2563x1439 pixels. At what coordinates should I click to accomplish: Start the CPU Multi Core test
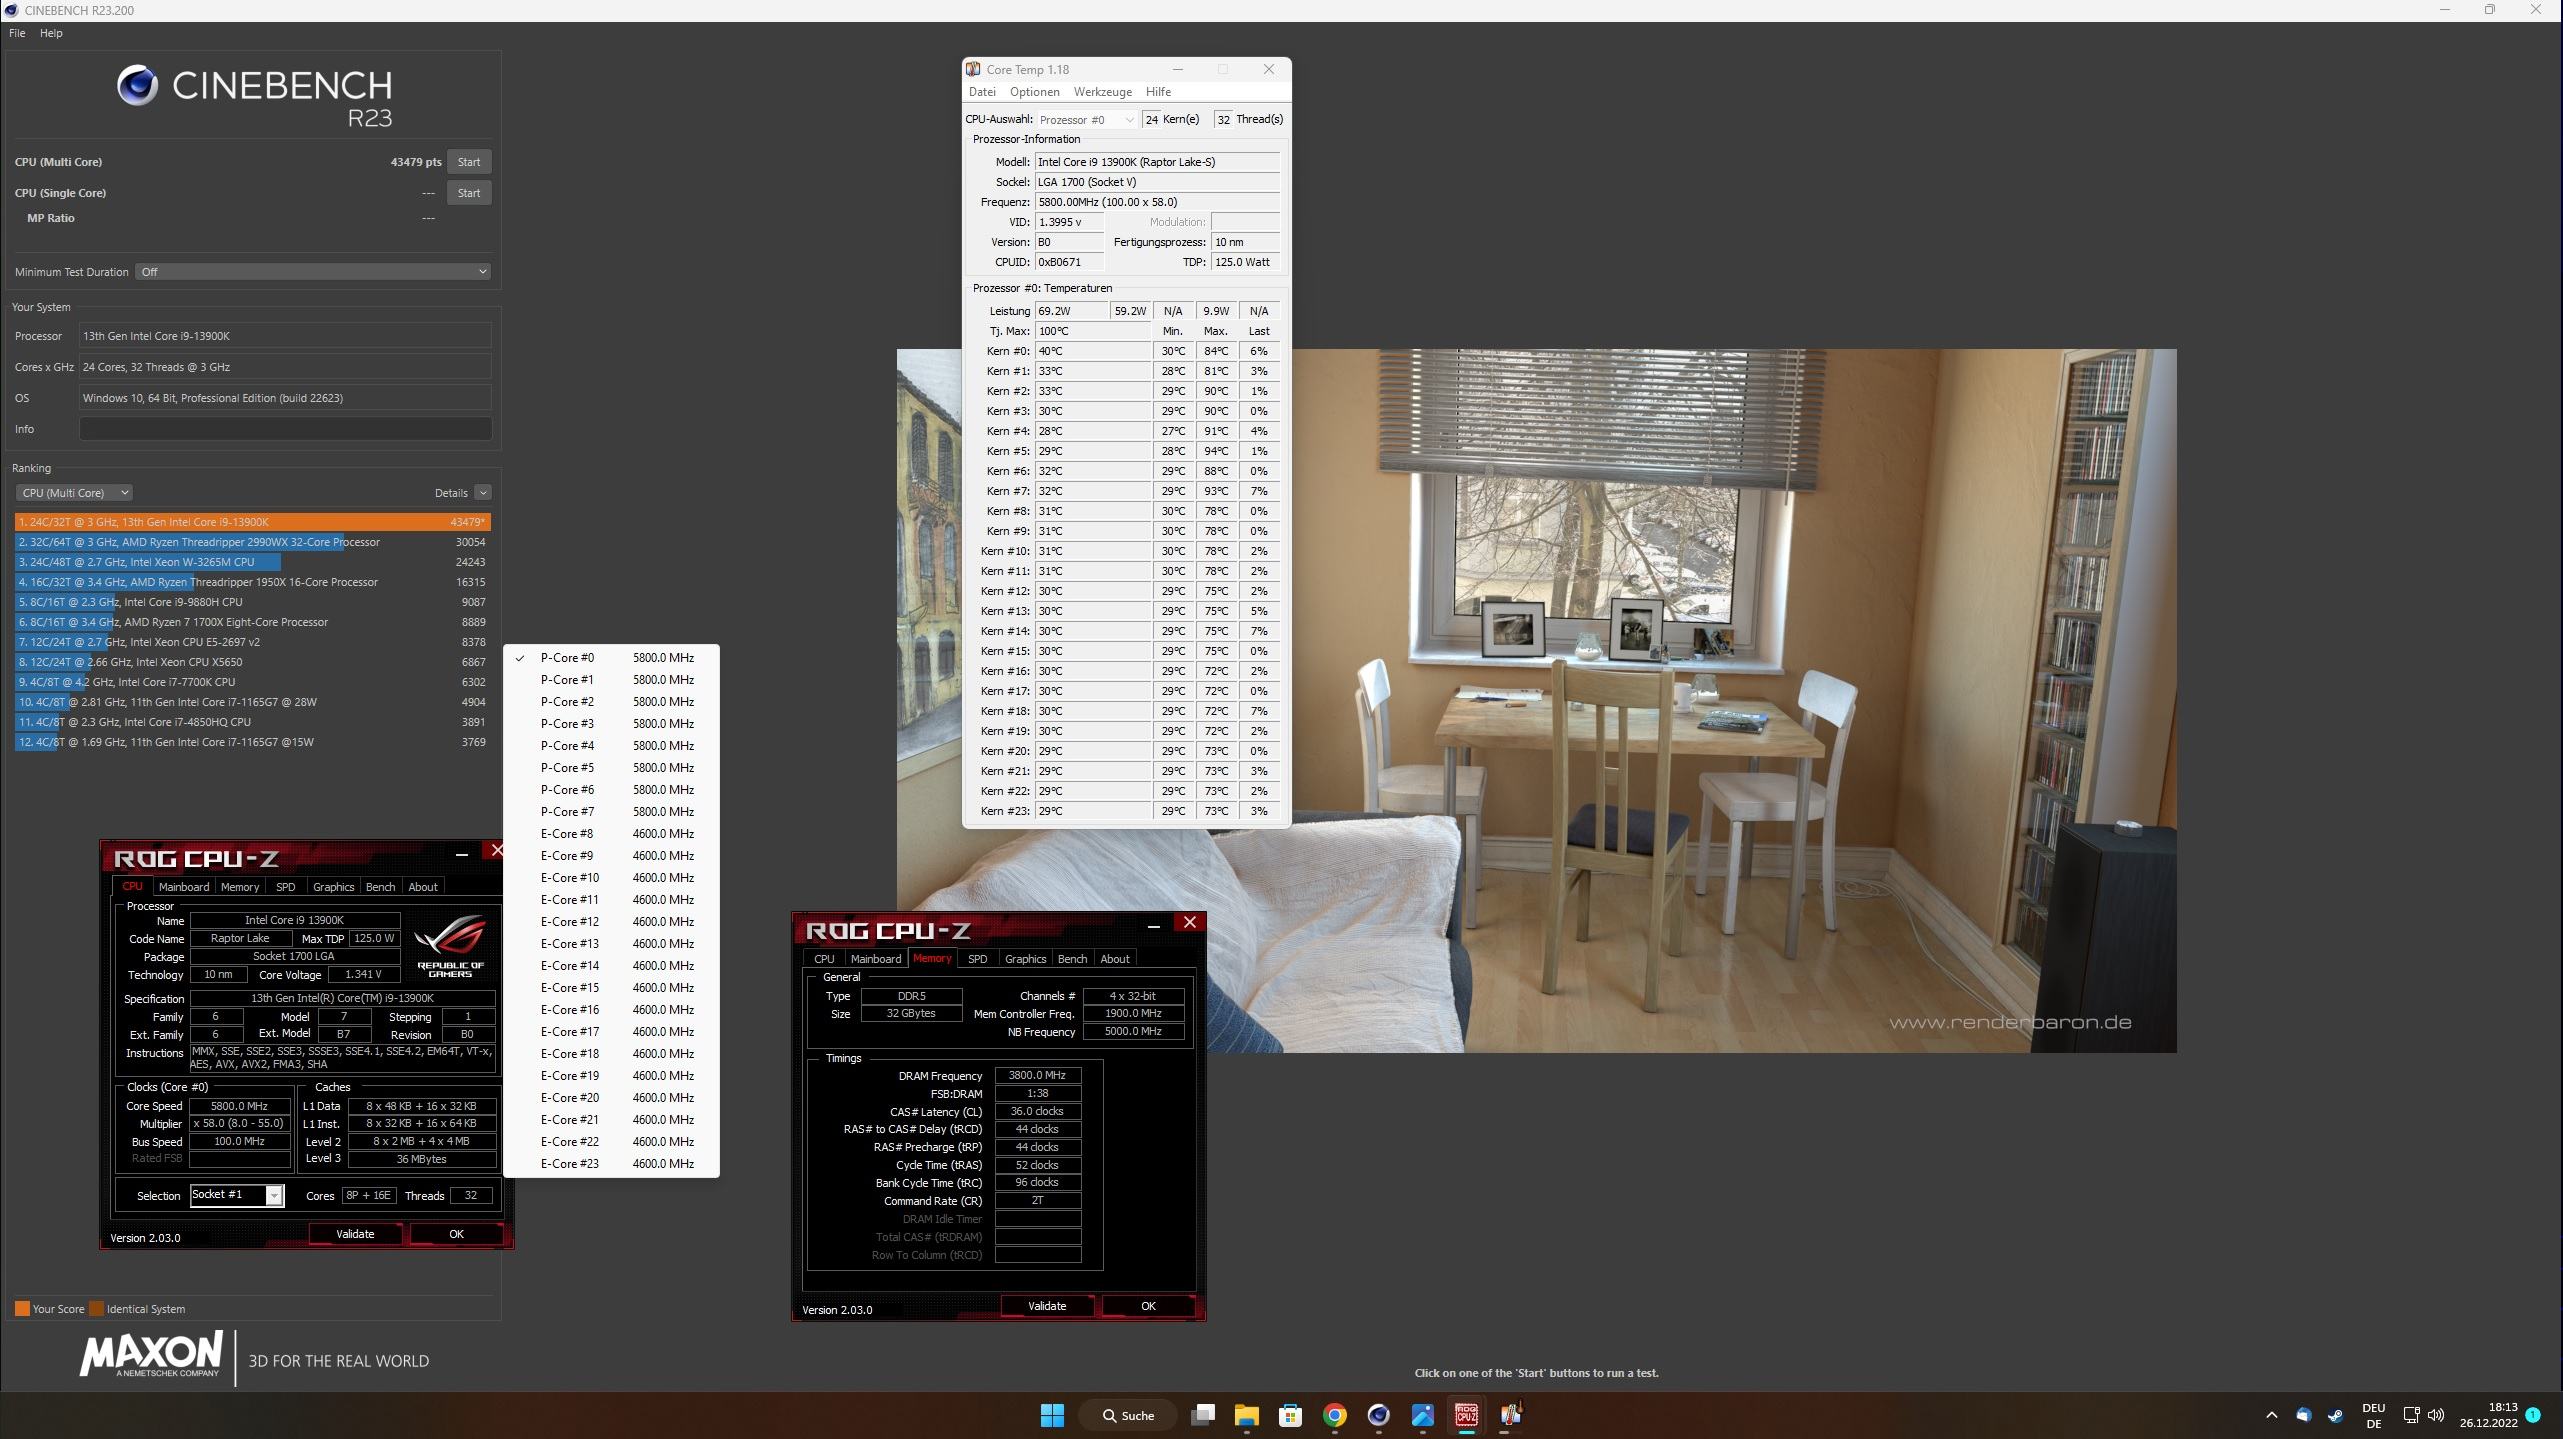[x=468, y=162]
